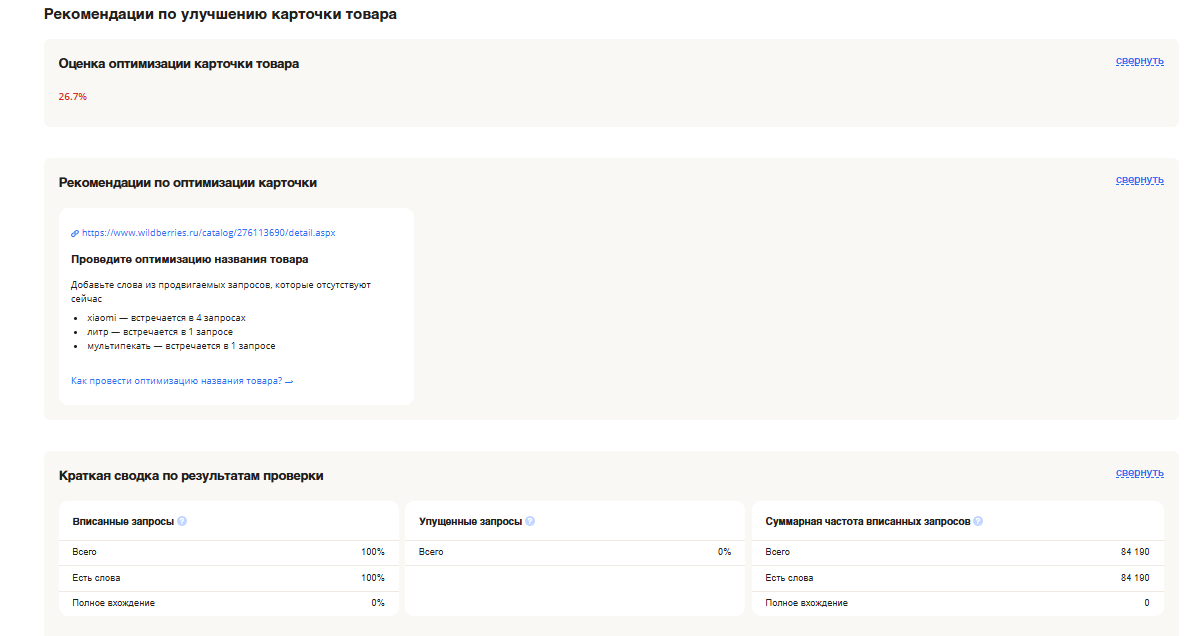Click Проведите оптимизацию названия товара heading
This screenshot has height=636, width=1204.
pyautogui.click(x=189, y=260)
